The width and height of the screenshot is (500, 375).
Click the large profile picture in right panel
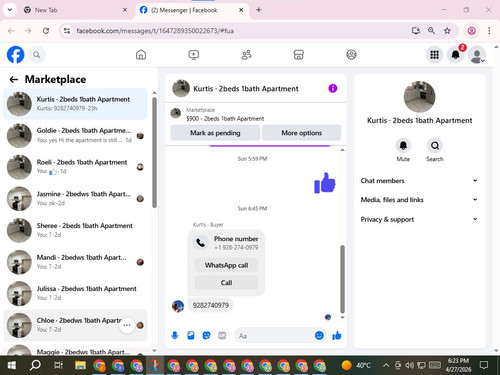coord(419,97)
